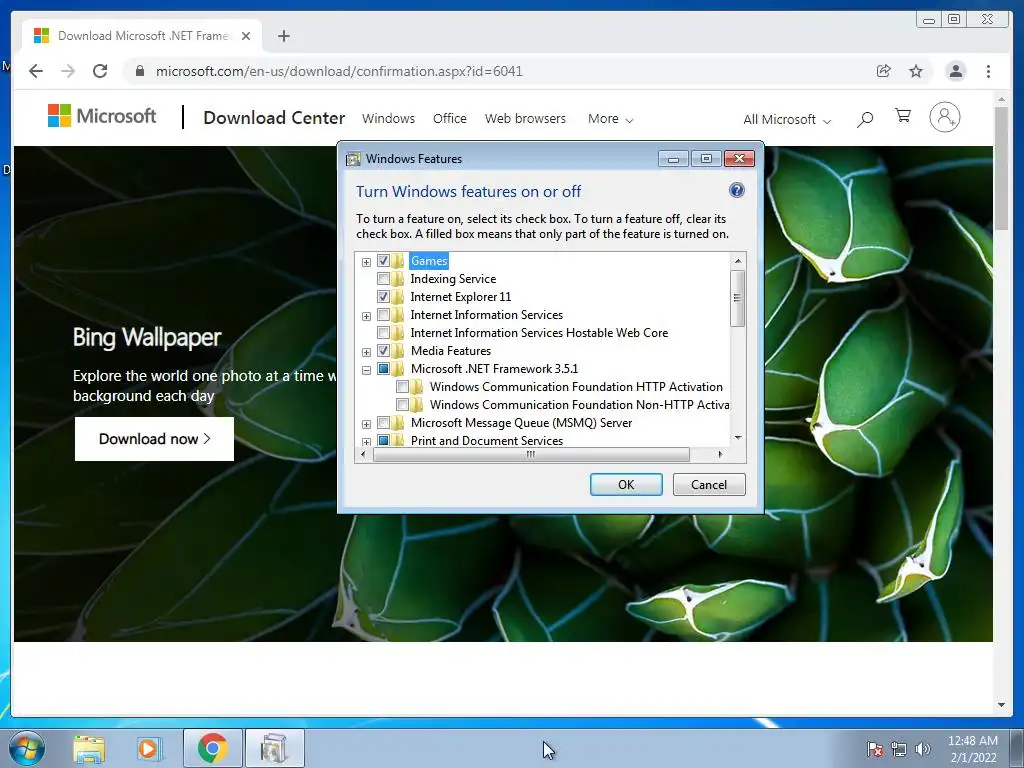Open the volume speaker icon
This screenshot has height=768, width=1024.
[922, 749]
